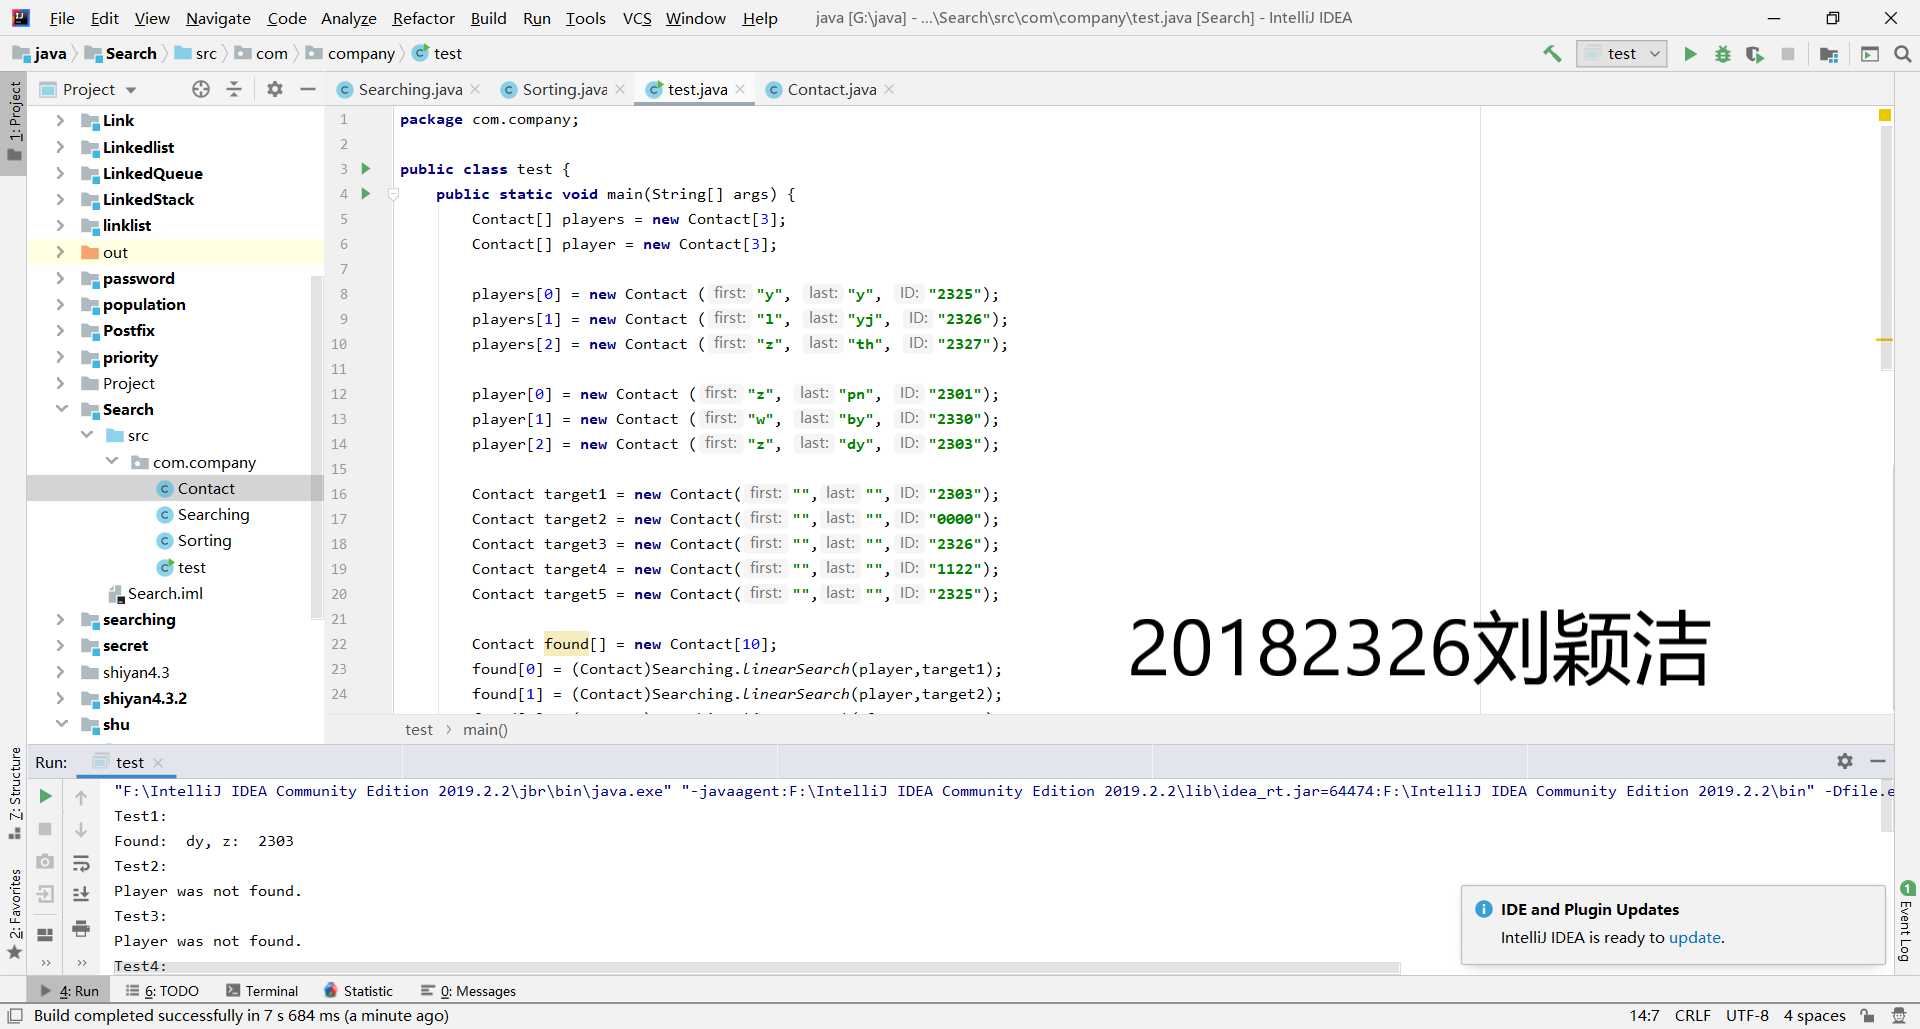Expand the secret folder

tap(61, 645)
